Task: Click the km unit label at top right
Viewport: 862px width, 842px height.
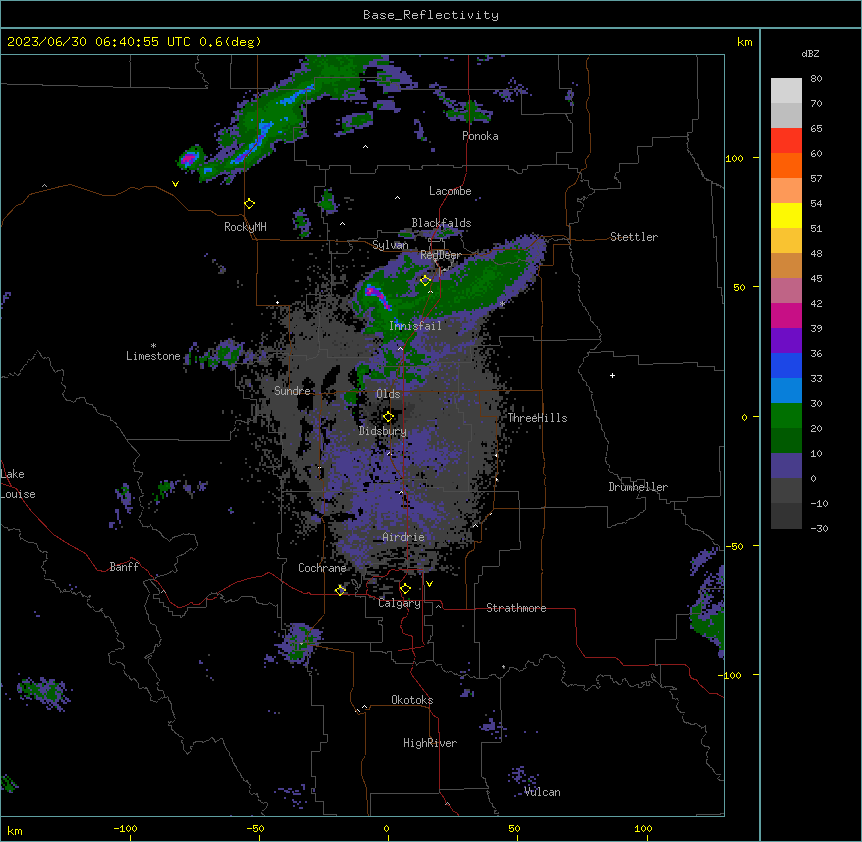Action: [x=745, y=42]
